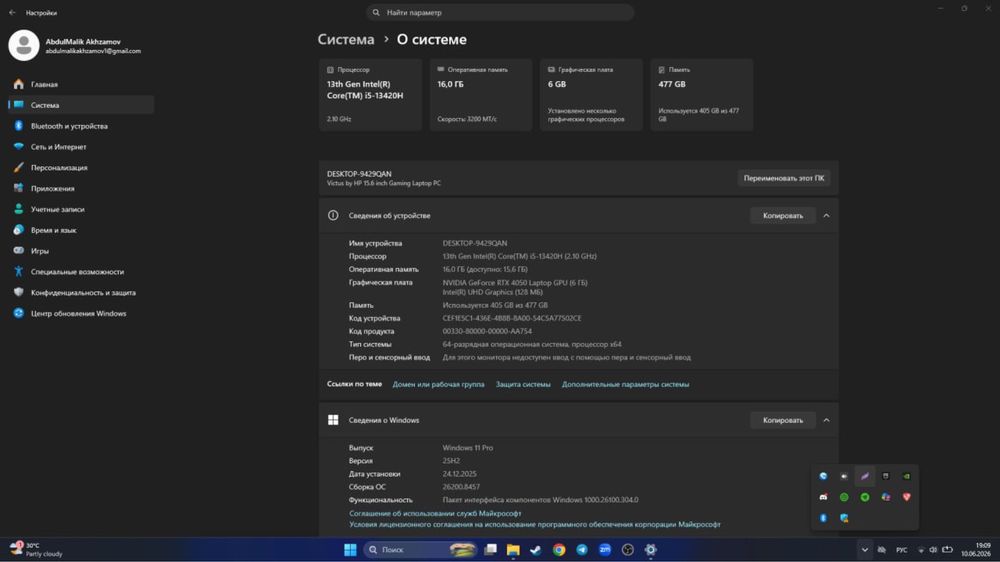1000x562 pixels.
Task: Open Steam from the taskbar
Action: coord(536,549)
